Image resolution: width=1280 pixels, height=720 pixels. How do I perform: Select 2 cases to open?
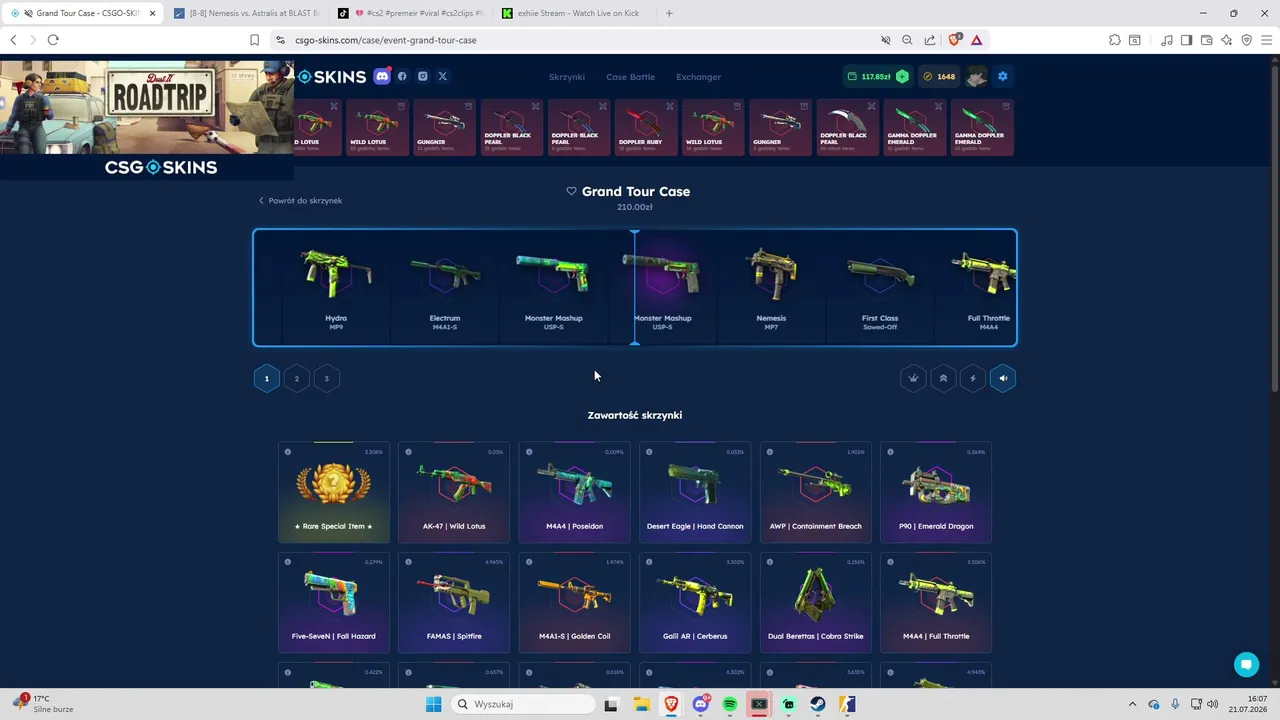(296, 378)
